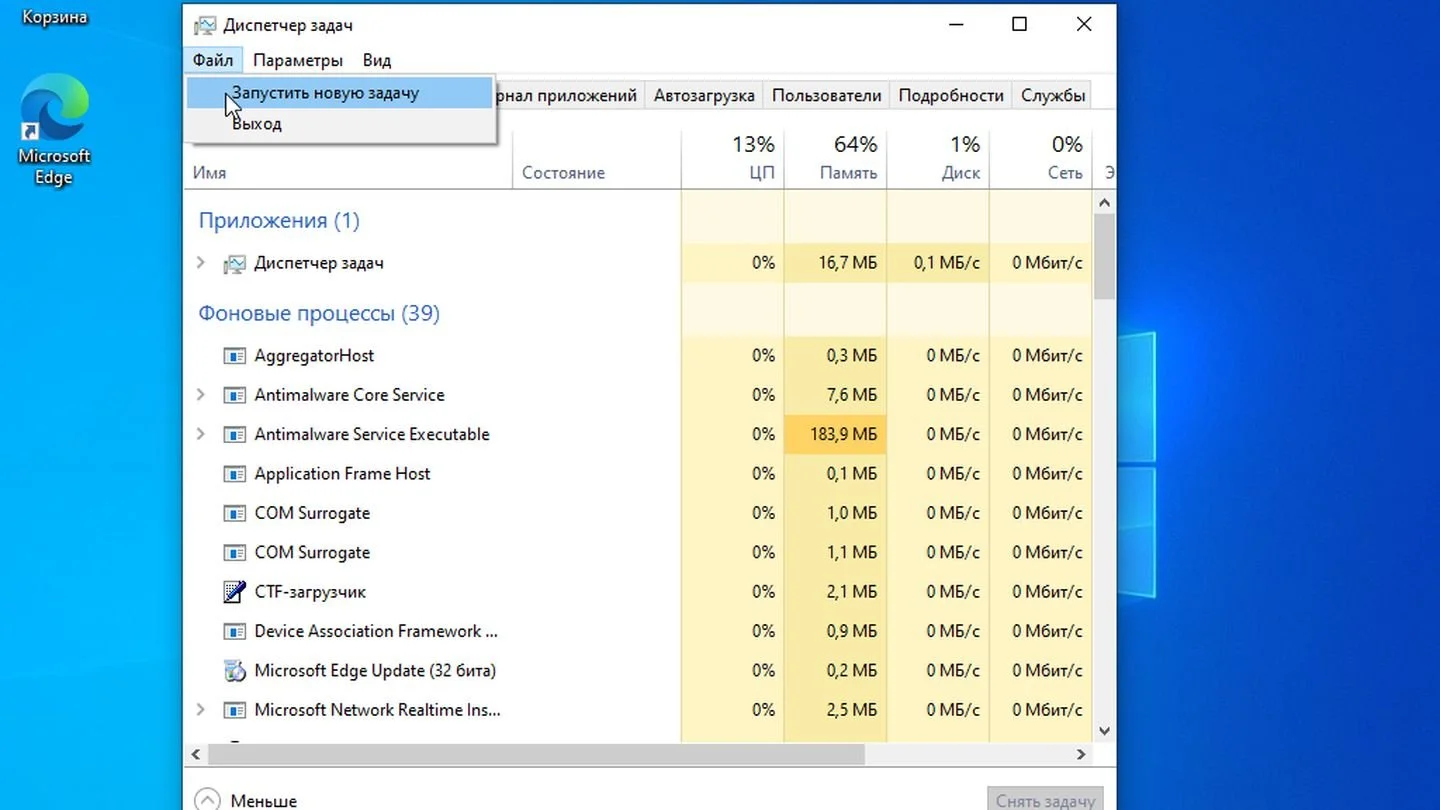This screenshot has height=810, width=1440.
Task: Click Microsoft Edge Update icon
Action: 234,671
